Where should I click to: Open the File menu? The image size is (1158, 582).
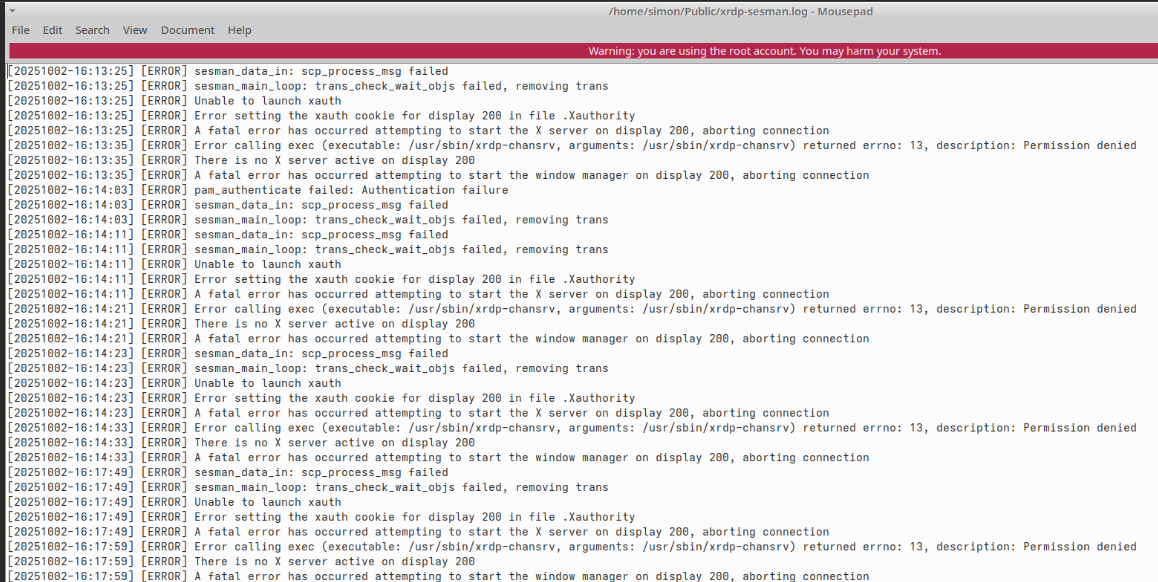click(x=20, y=30)
